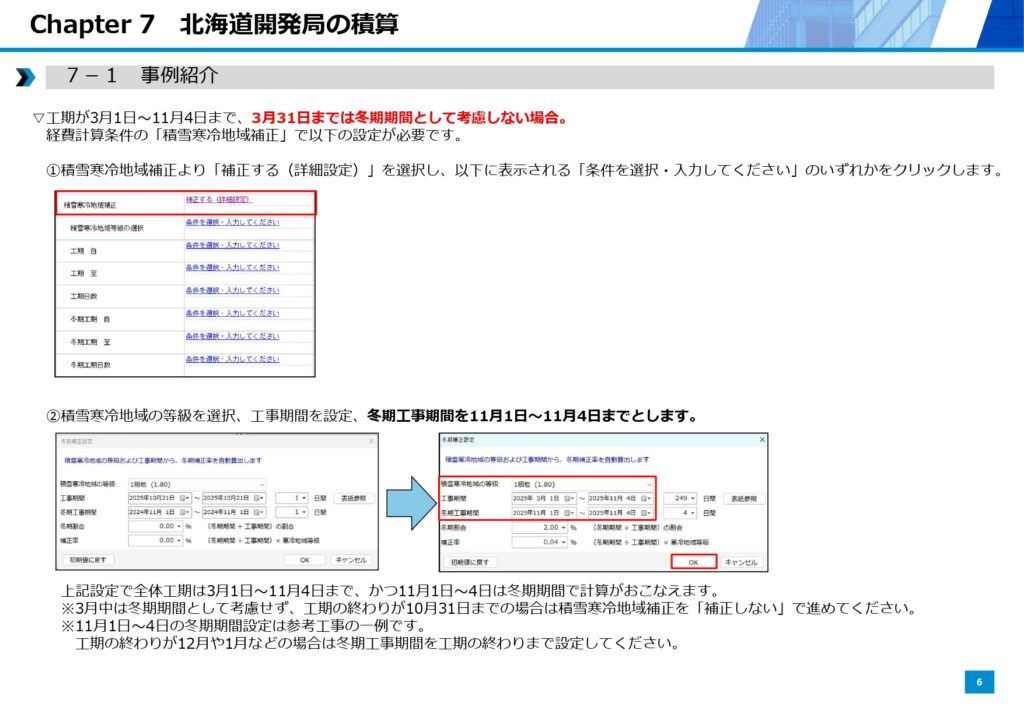
Task: Click 表紙参照 button in the right dialog
Action: tap(741, 498)
